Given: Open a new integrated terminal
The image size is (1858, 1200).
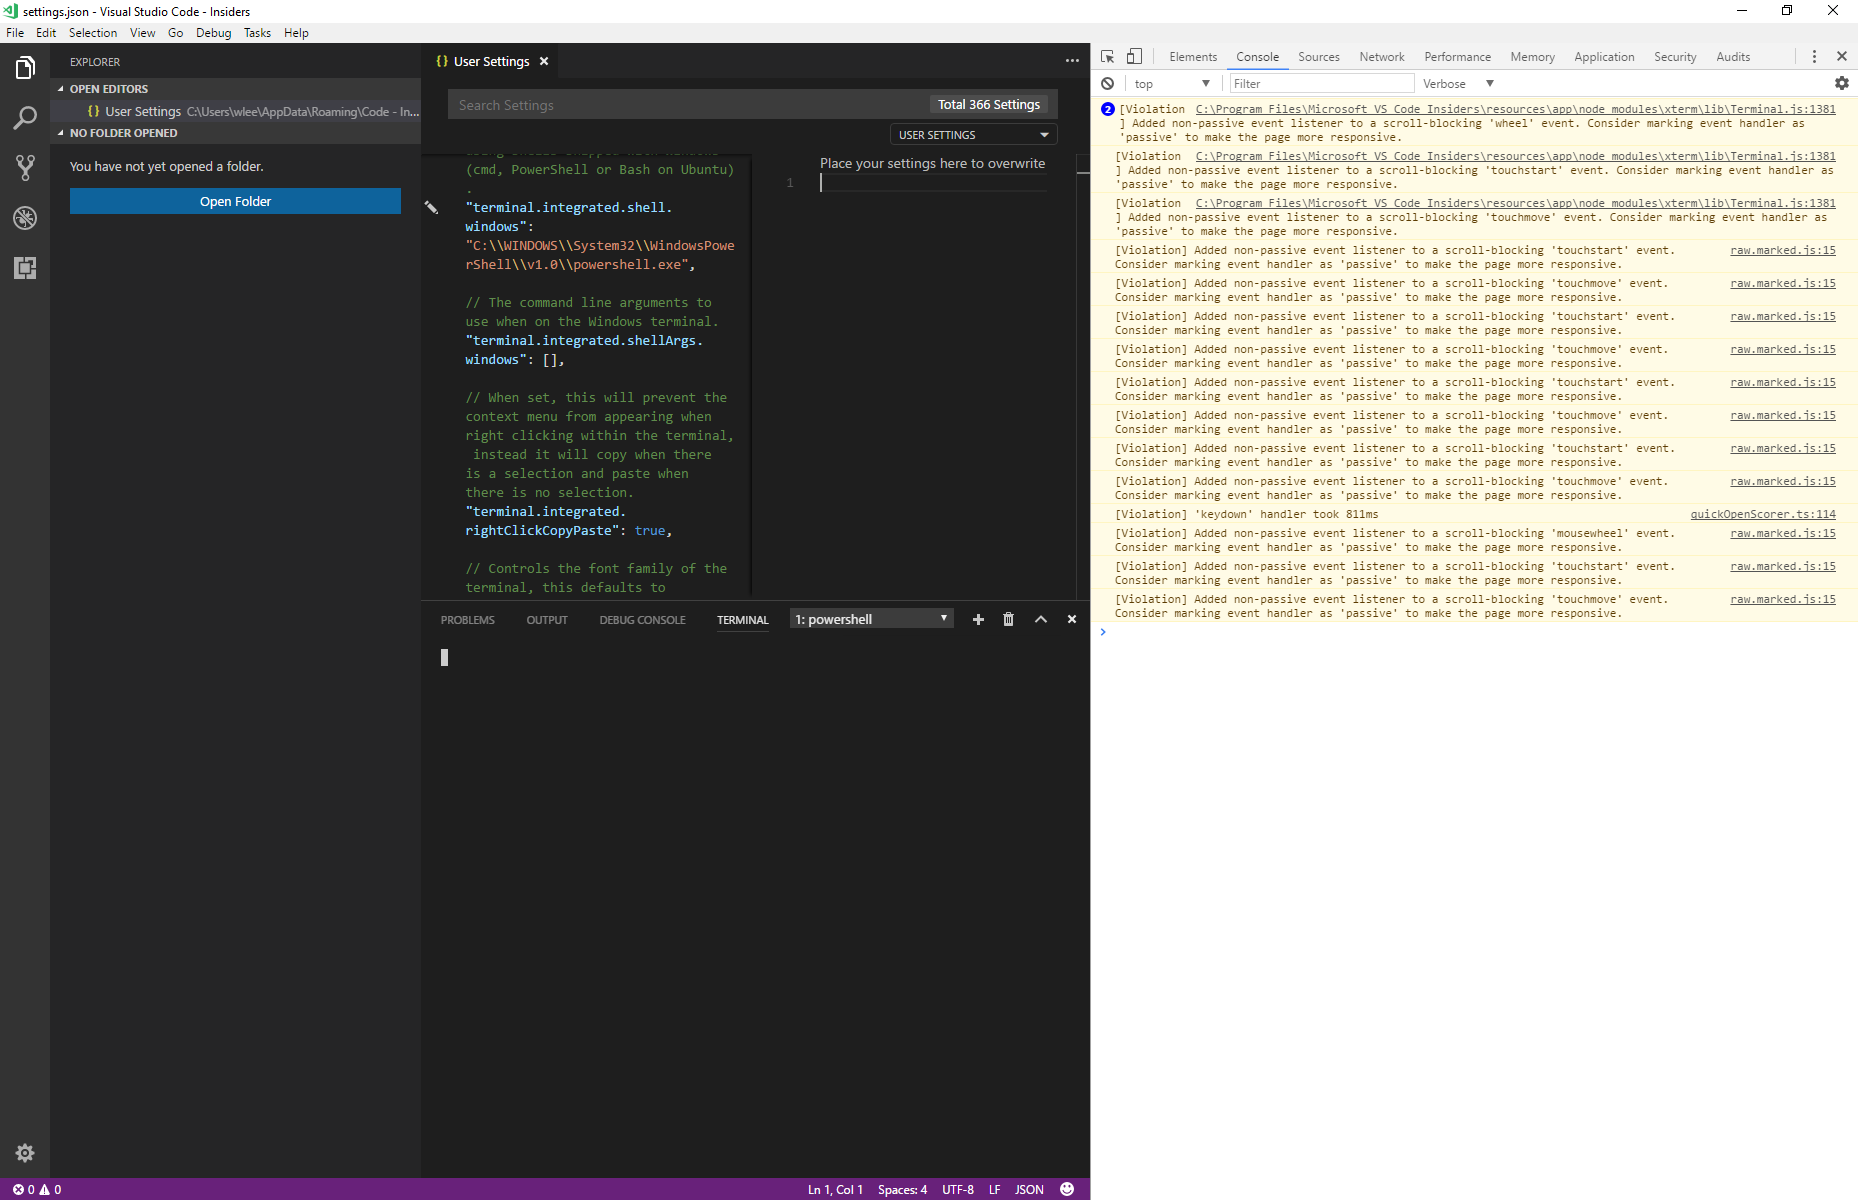Looking at the screenshot, I should pyautogui.click(x=978, y=619).
